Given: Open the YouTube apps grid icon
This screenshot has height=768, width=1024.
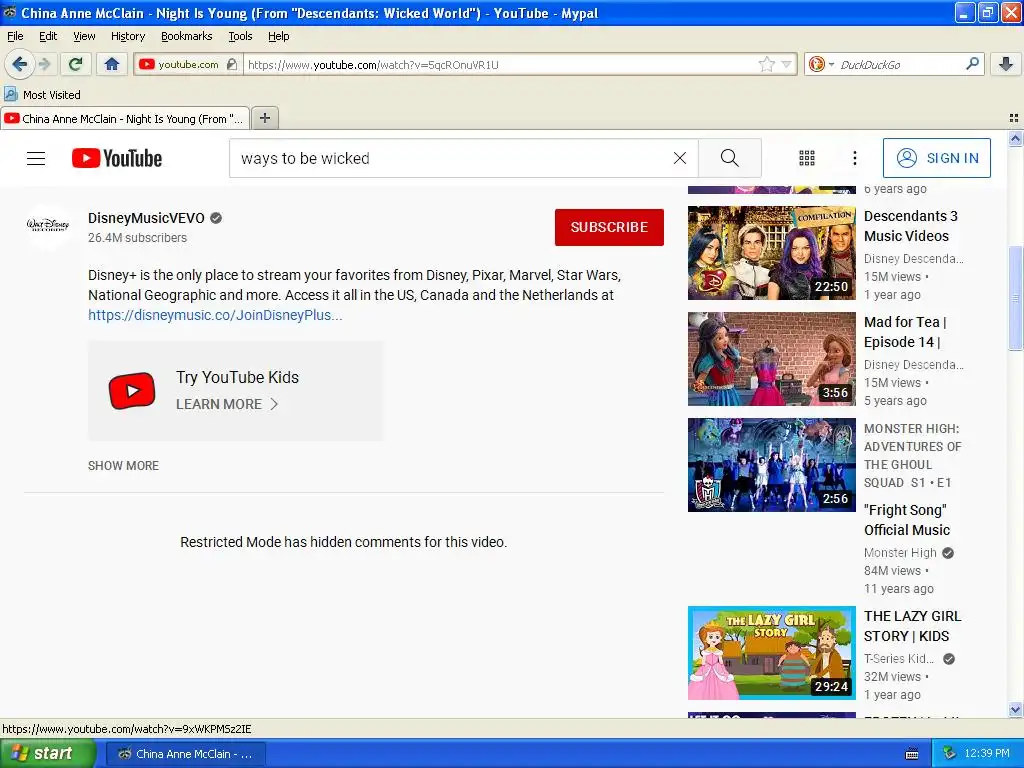Looking at the screenshot, I should 807,158.
